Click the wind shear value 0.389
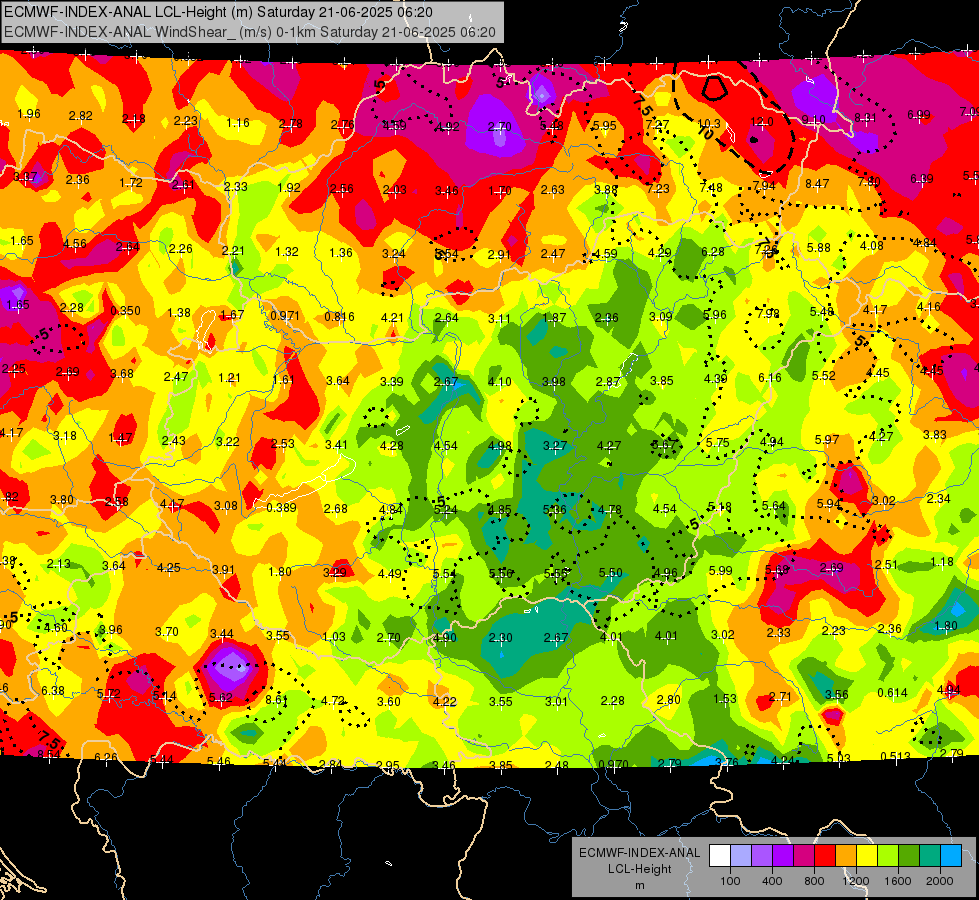This screenshot has height=900, width=979. tap(282, 507)
